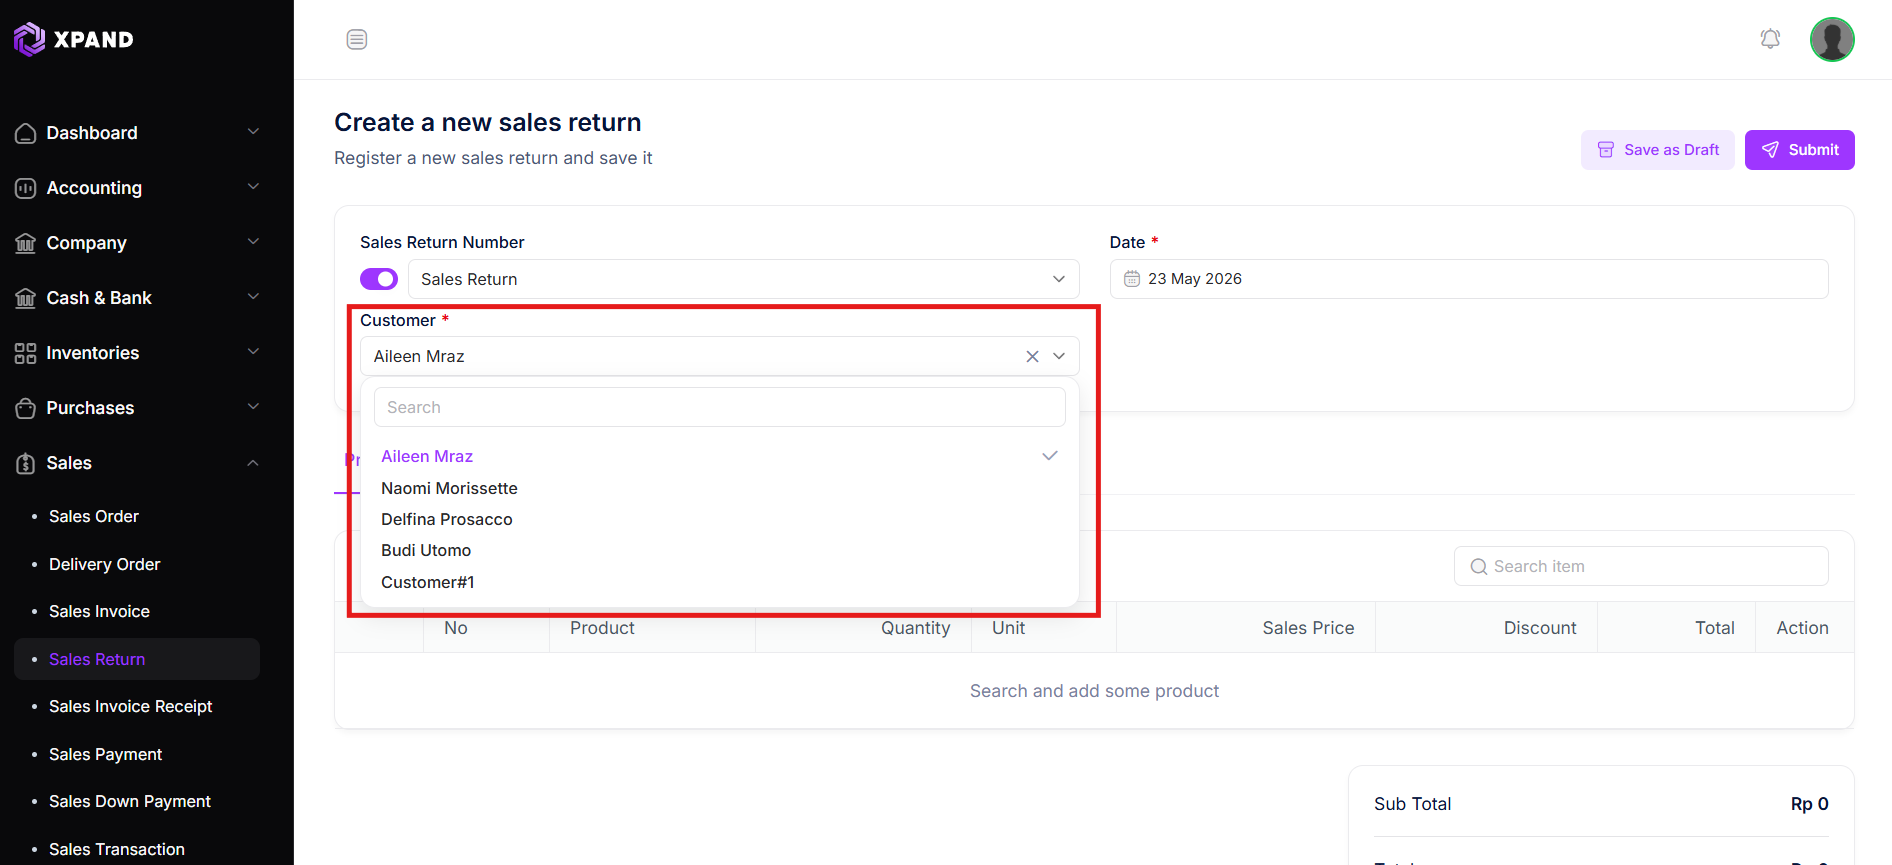The width and height of the screenshot is (1892, 865).
Task: Click the Inventories grid icon
Action: pos(26,353)
